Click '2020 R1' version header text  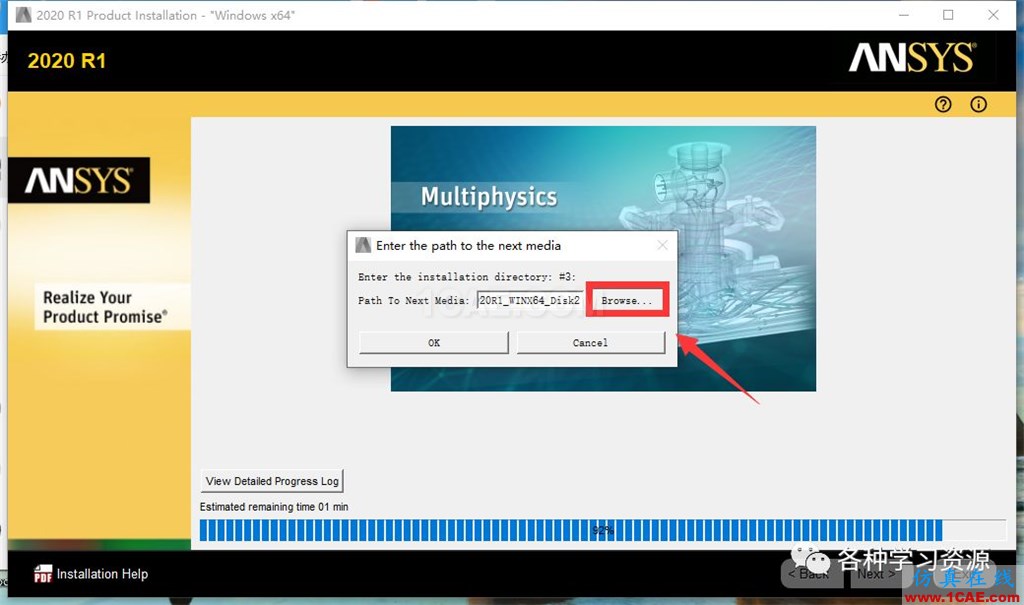(x=67, y=61)
